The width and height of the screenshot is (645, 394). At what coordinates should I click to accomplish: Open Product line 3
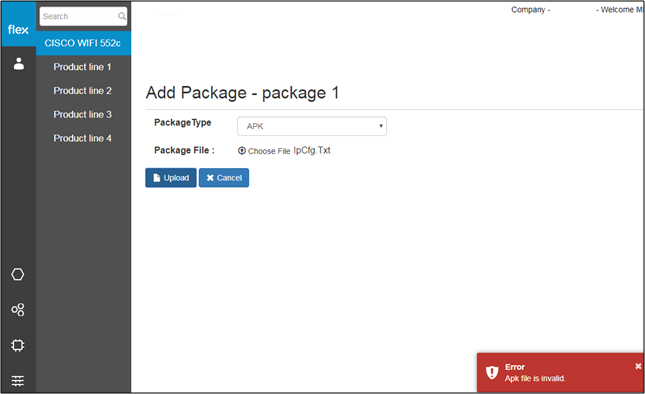pos(82,115)
